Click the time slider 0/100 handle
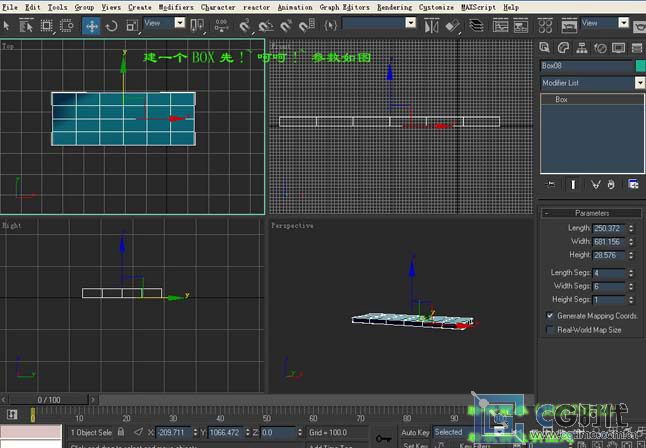Viewport: 646px width, 448px height. point(49,399)
